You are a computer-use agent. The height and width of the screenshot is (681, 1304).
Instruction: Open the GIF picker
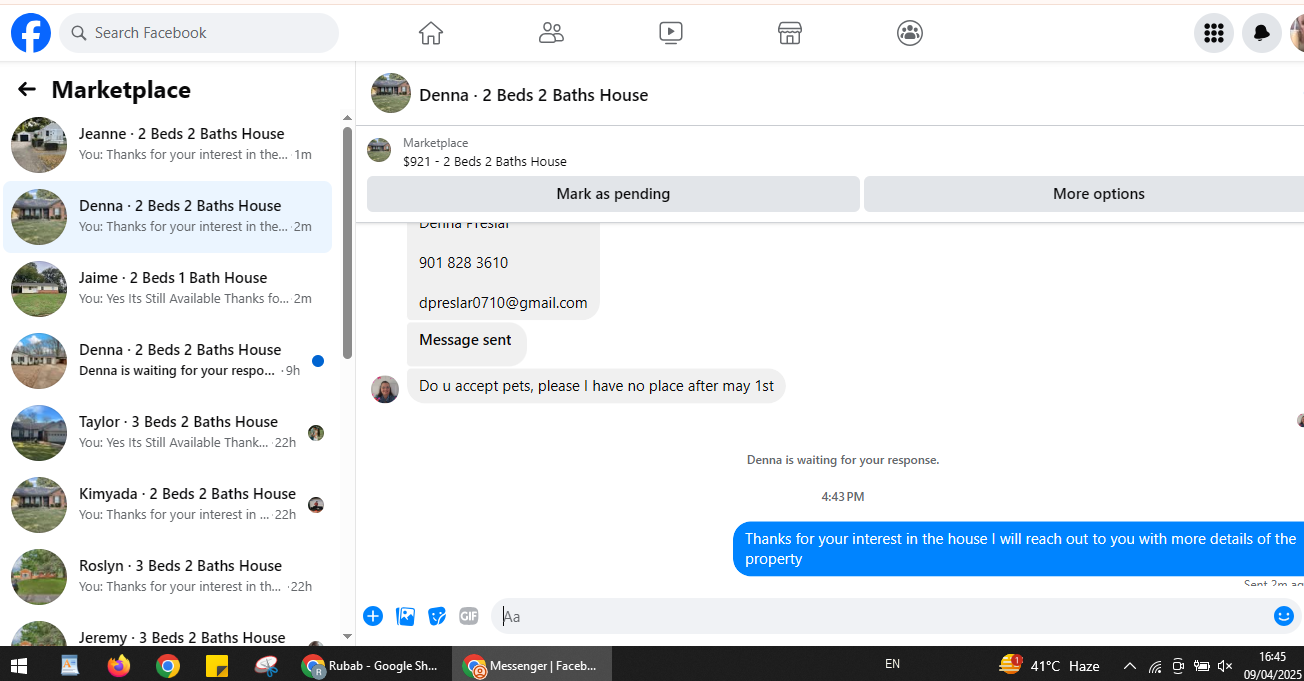point(469,616)
